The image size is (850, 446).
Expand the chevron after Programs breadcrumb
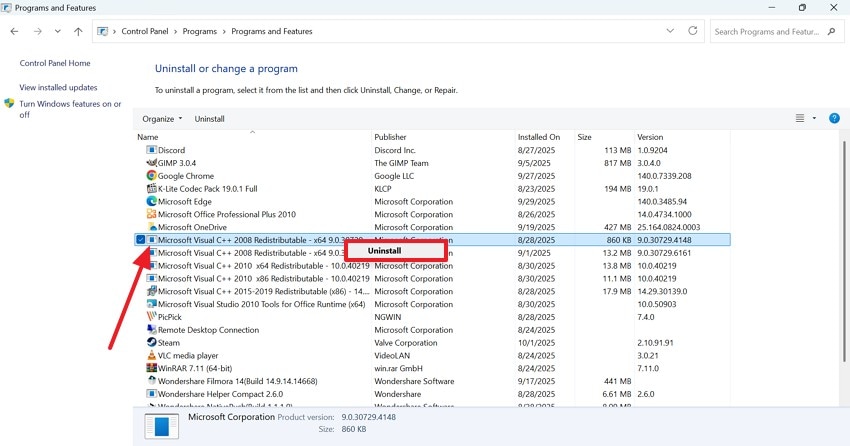[224, 31]
